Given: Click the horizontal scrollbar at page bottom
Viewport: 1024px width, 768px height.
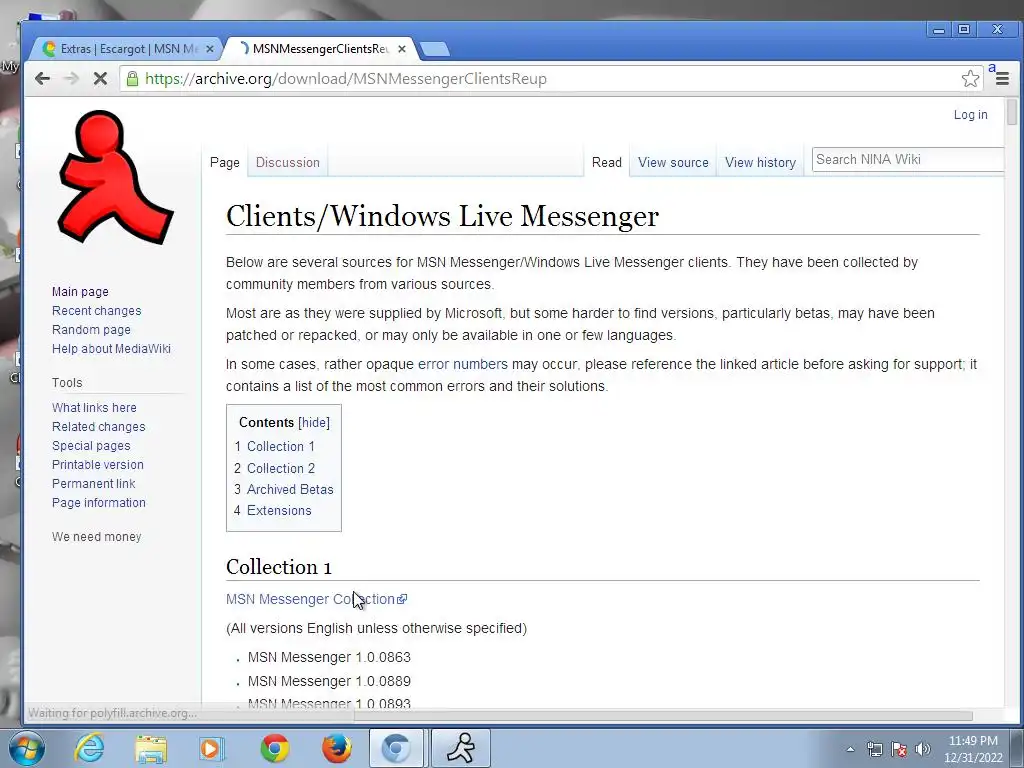Looking at the screenshot, I should [x=663, y=716].
